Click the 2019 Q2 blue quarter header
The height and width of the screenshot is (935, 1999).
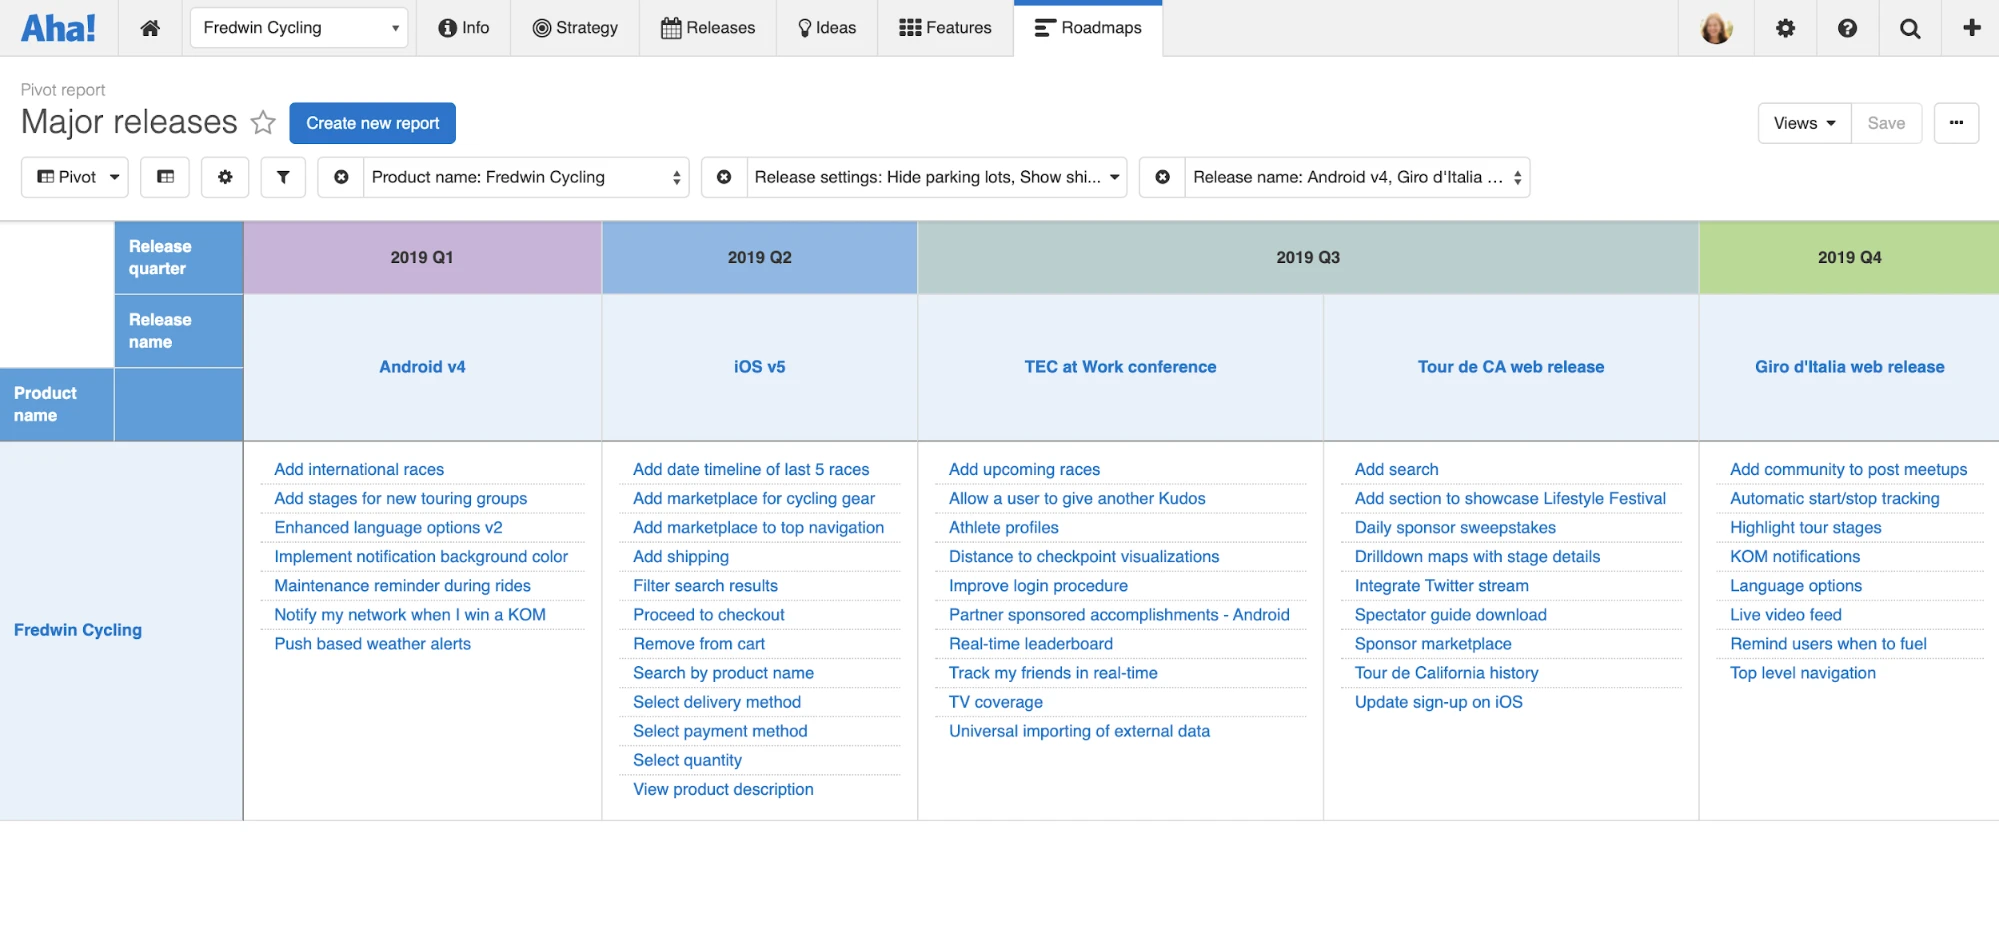(760, 257)
